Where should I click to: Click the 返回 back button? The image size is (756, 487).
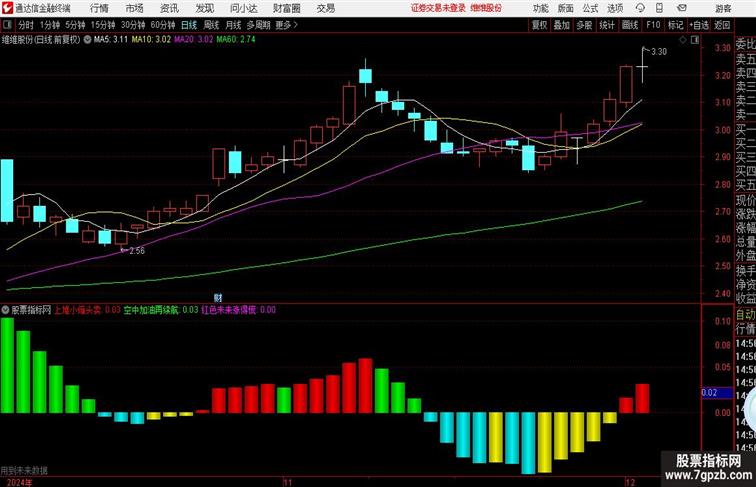click(722, 25)
